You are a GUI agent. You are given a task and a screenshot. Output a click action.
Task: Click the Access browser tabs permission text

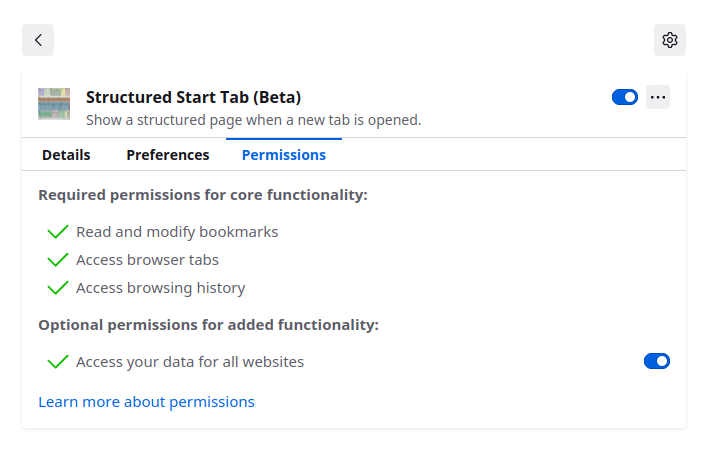(x=147, y=260)
